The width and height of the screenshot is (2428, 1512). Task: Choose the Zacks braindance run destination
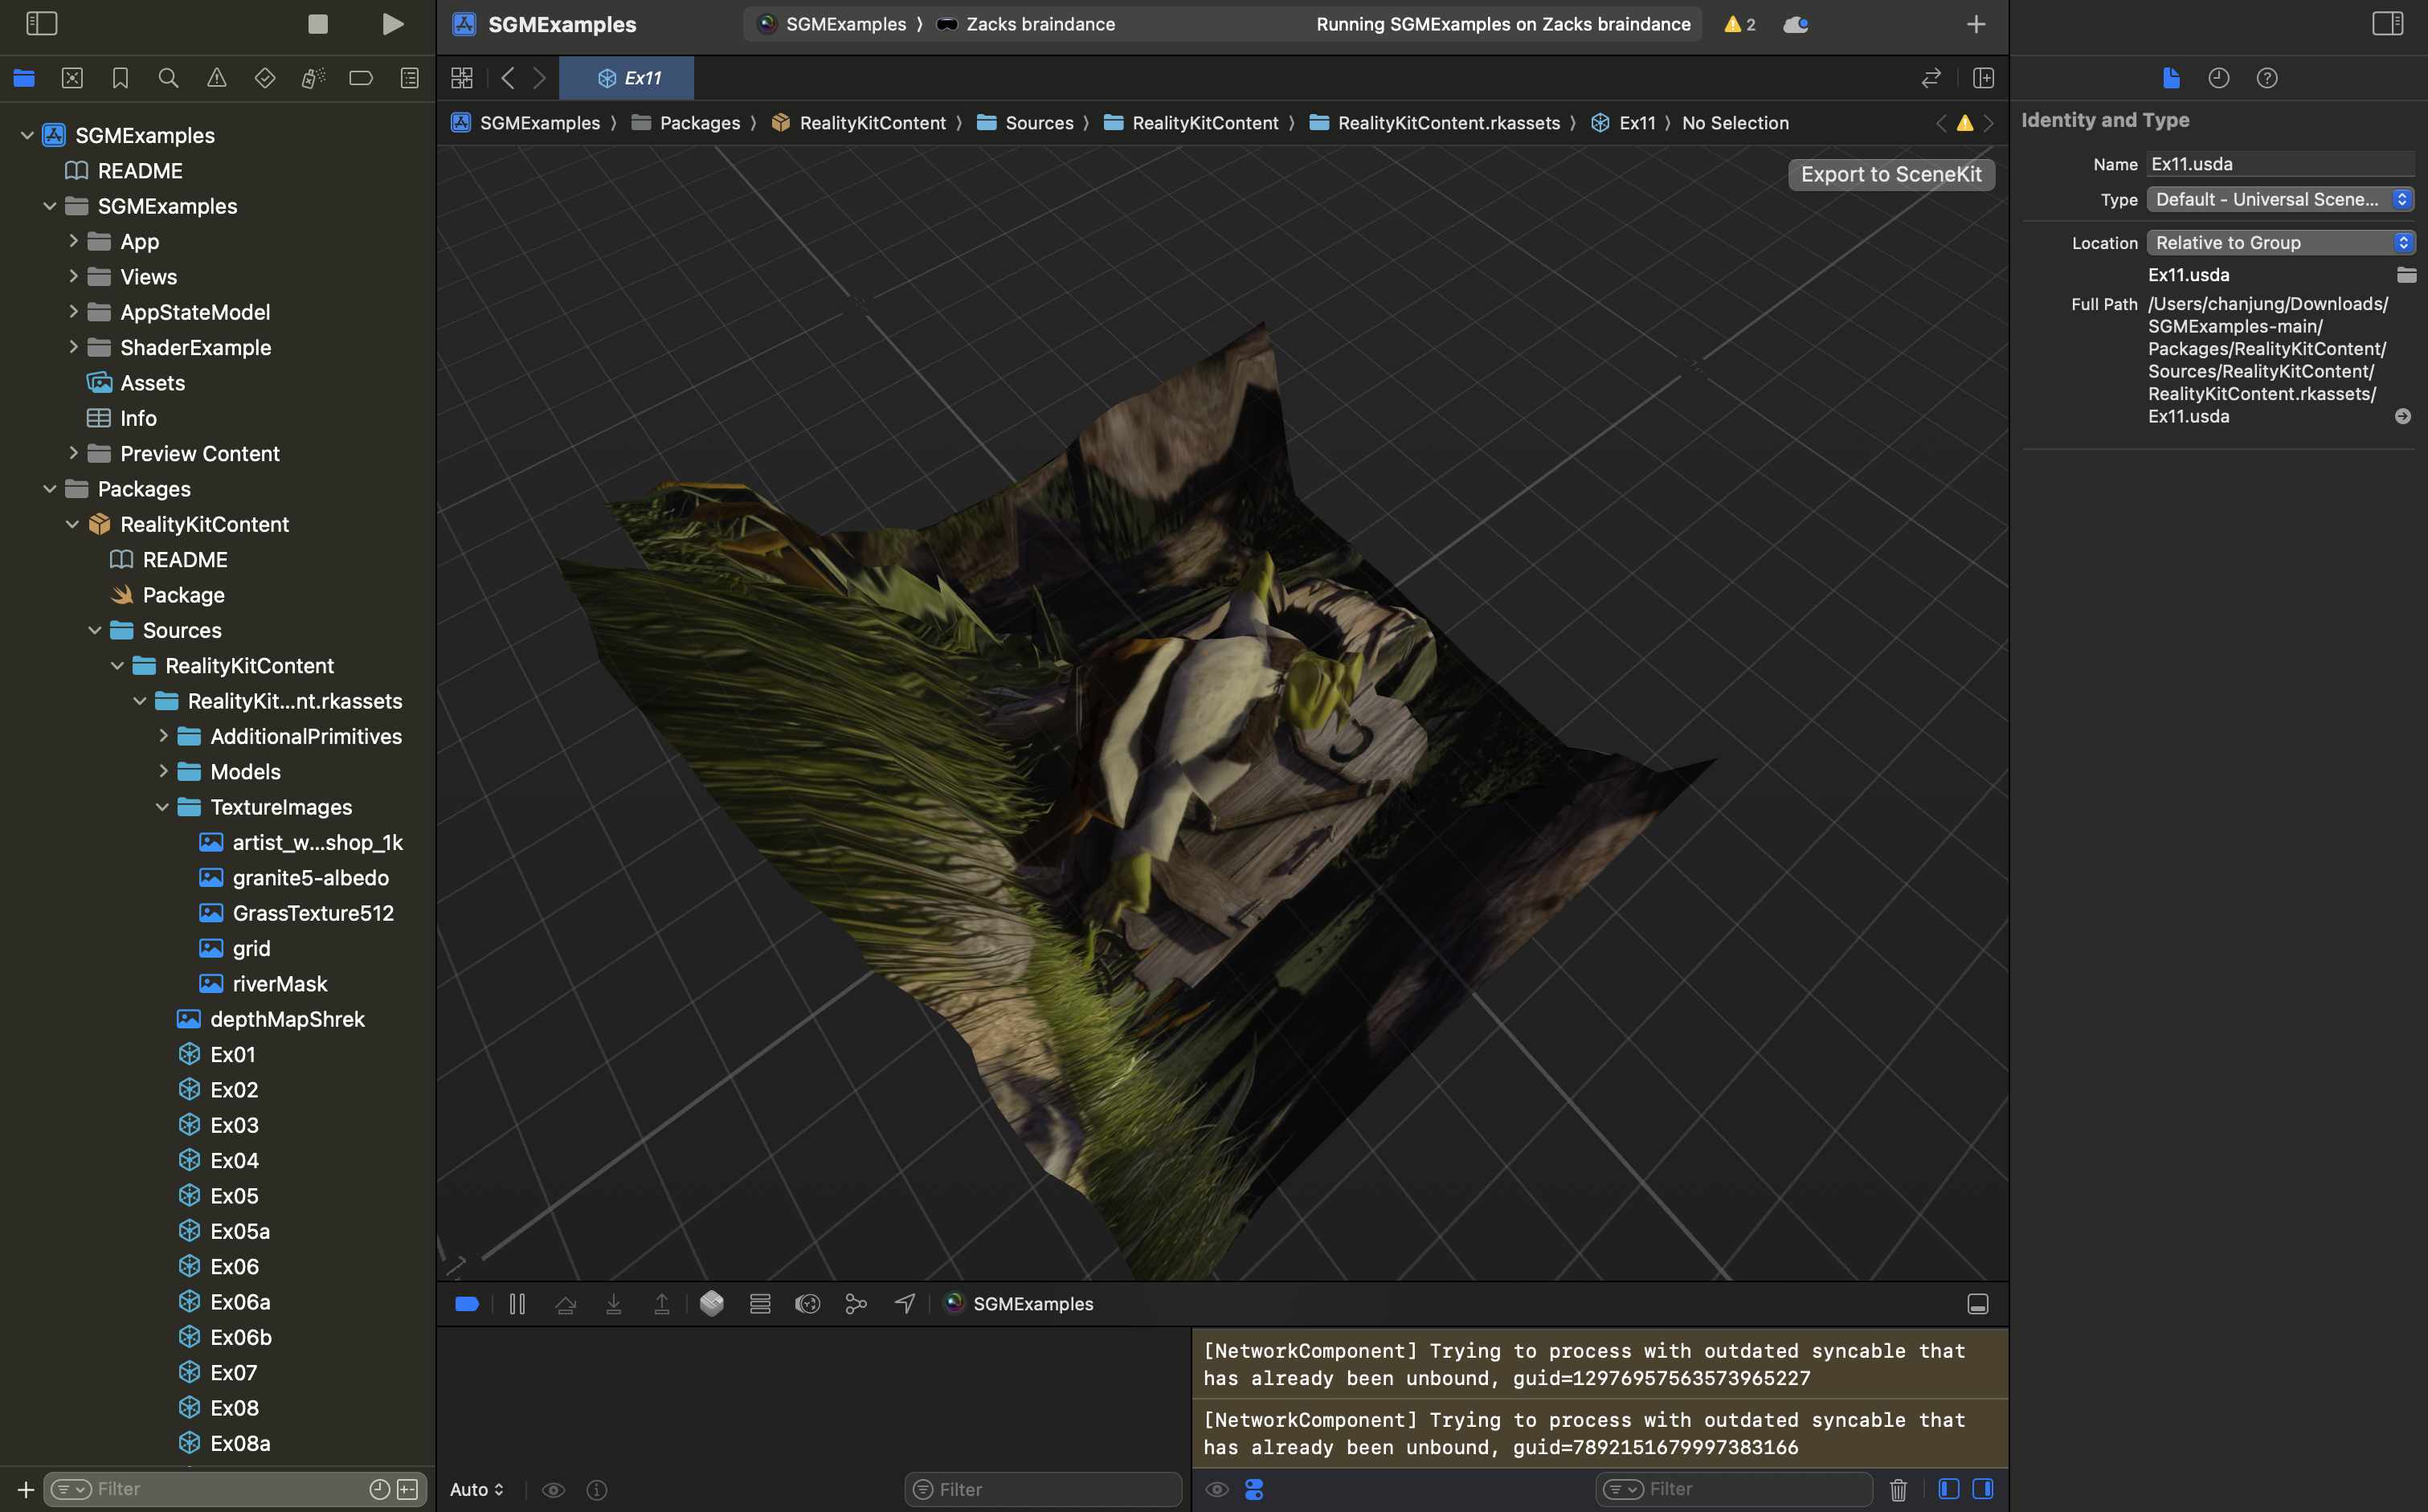(x=1026, y=24)
